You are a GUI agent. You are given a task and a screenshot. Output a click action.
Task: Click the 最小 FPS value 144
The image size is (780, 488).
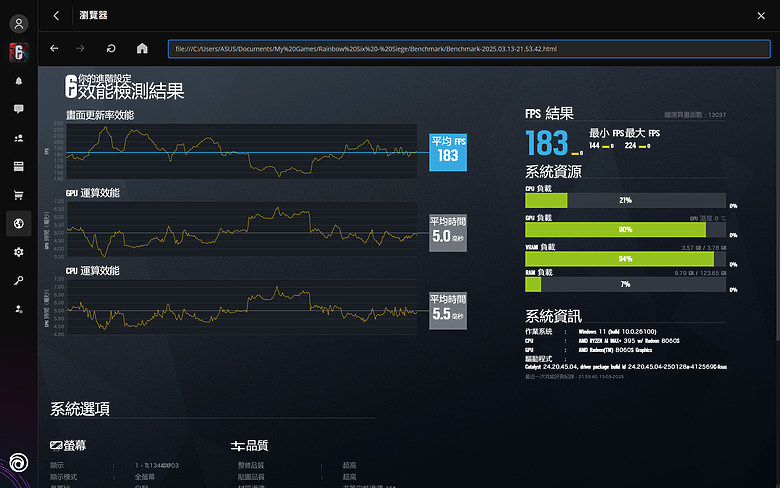pyautogui.click(x=594, y=145)
